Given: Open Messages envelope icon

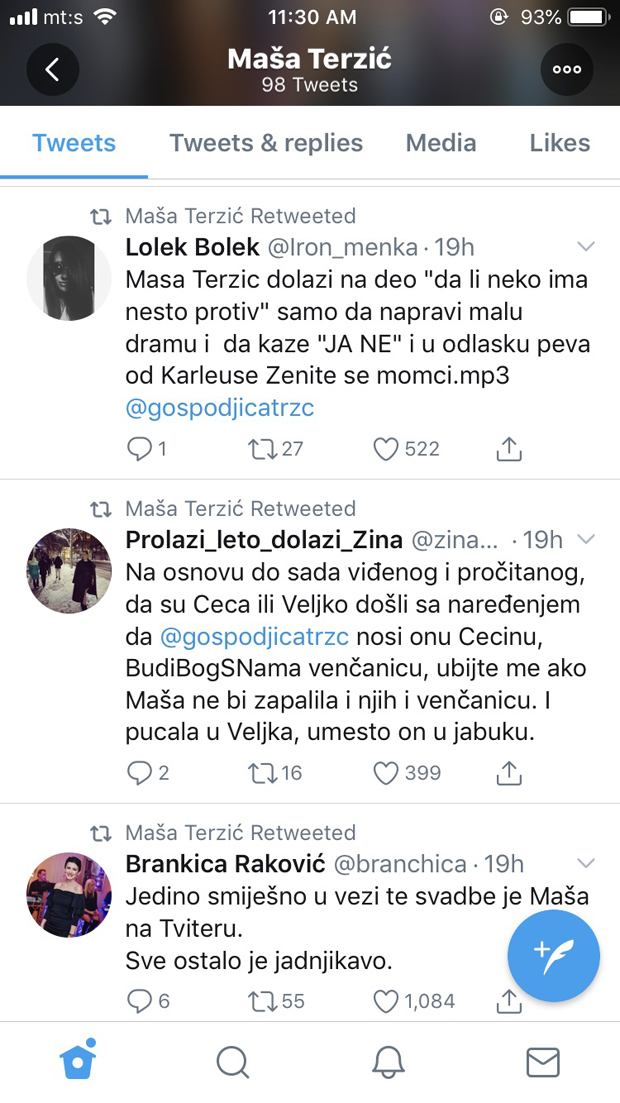Looking at the screenshot, I should click(542, 1061).
